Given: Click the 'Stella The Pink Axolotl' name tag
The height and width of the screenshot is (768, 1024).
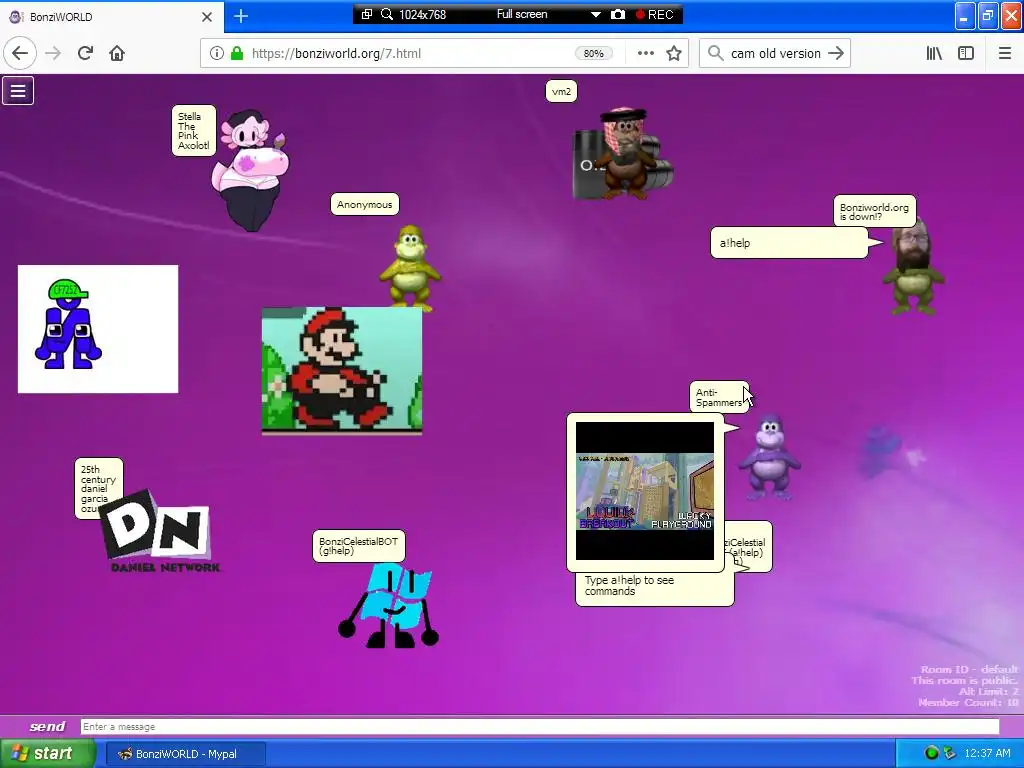Looking at the screenshot, I should point(194,131).
